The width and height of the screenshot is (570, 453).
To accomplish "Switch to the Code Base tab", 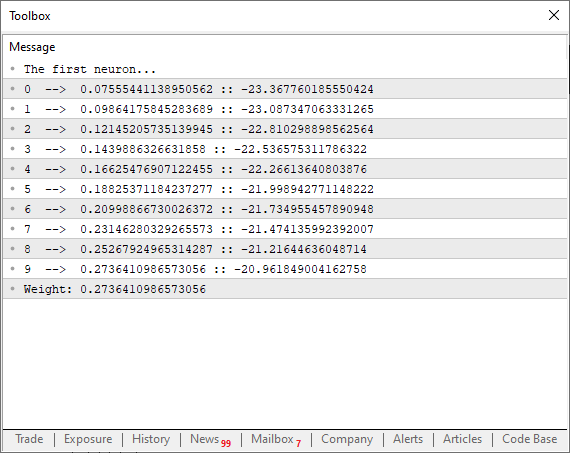I will [529, 439].
